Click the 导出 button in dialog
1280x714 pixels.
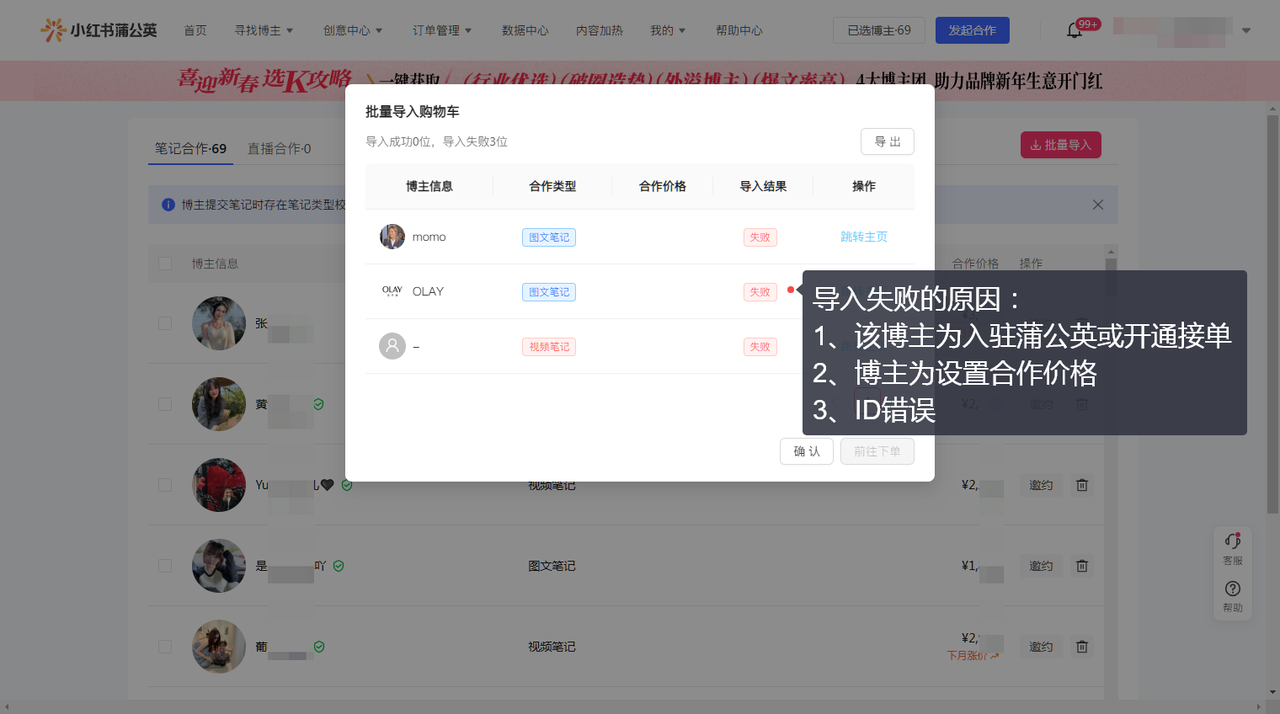887,142
